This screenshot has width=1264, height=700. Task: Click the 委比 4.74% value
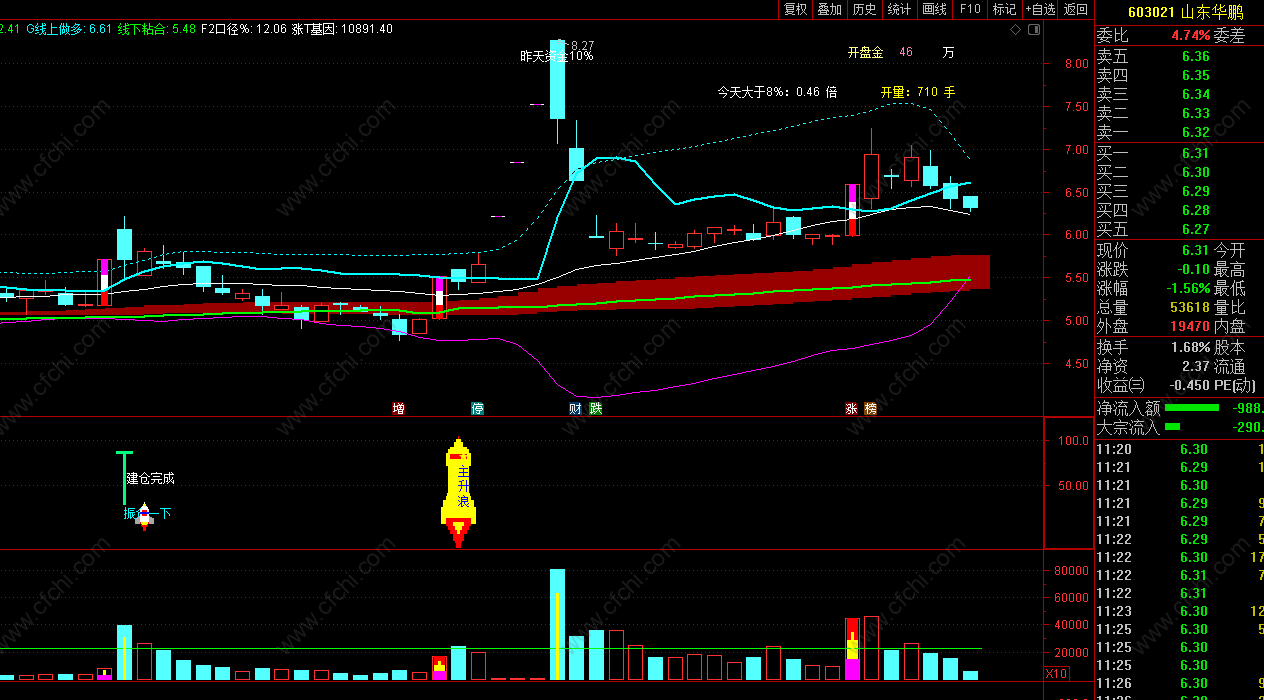tap(1189, 36)
